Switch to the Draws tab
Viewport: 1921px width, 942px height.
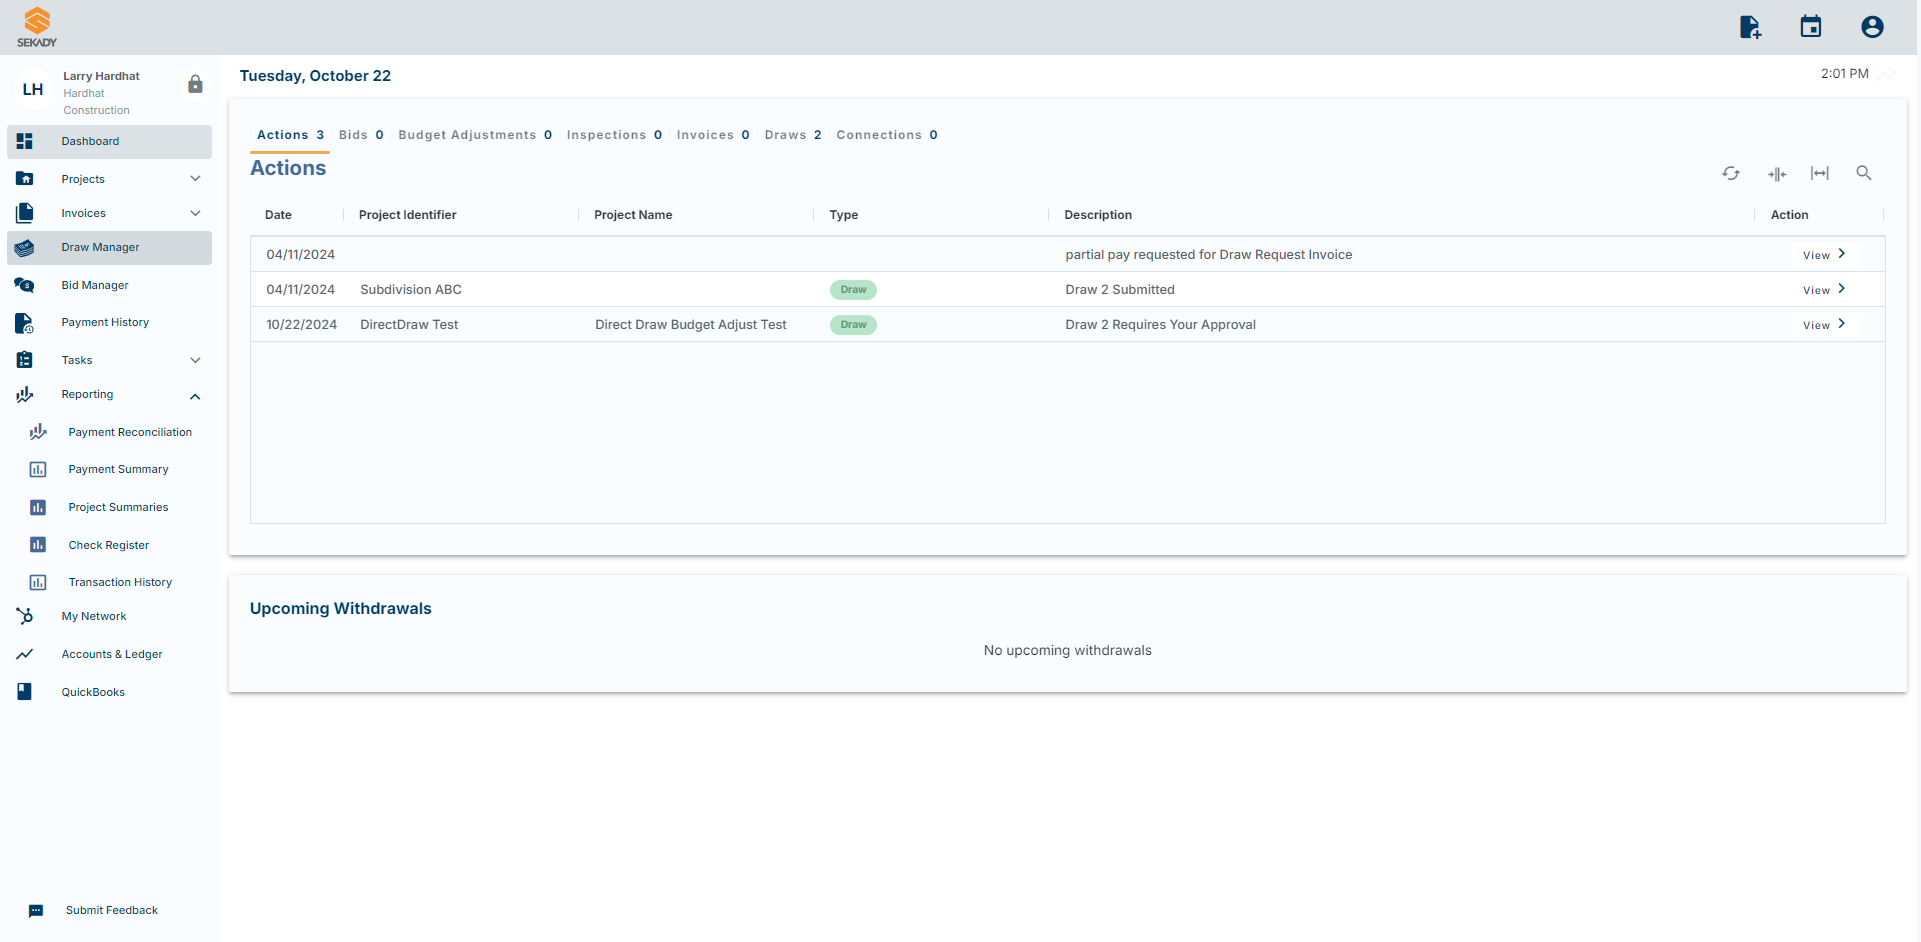792,135
